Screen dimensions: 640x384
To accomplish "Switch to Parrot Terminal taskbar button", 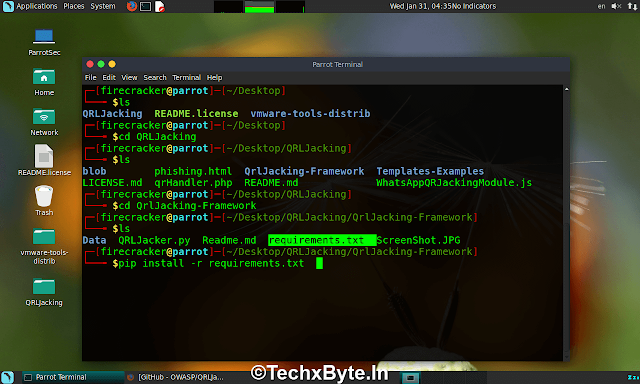I will 73,377.
